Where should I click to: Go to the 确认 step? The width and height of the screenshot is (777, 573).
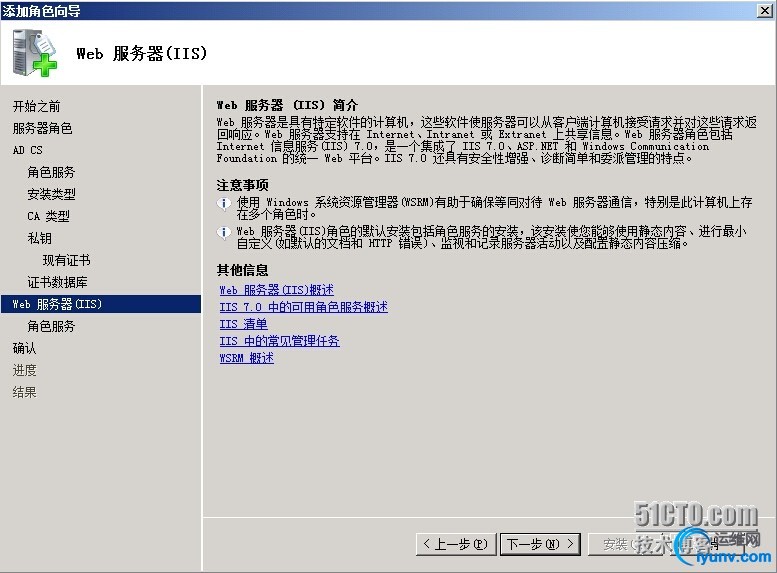(x=24, y=348)
